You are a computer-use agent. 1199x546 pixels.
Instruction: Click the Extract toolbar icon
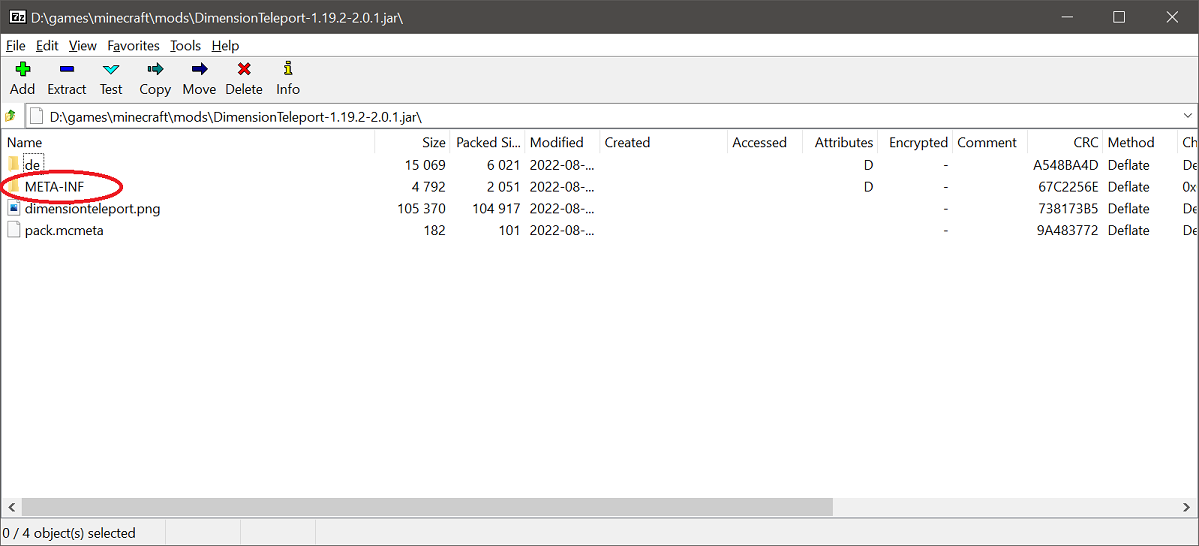click(67, 69)
